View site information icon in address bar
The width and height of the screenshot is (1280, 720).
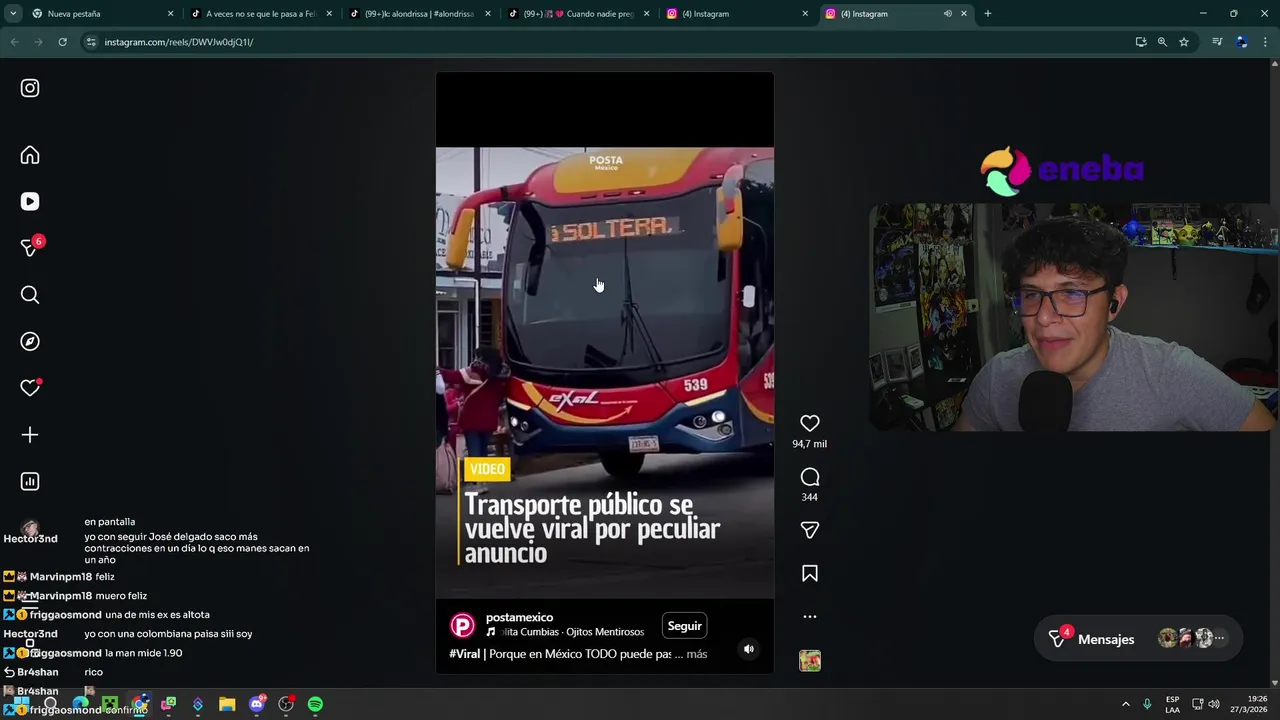tap(91, 42)
